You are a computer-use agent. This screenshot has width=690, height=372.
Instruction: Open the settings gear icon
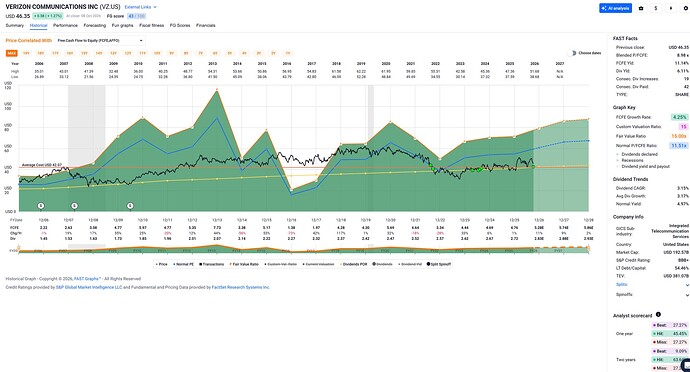[x=686, y=8]
